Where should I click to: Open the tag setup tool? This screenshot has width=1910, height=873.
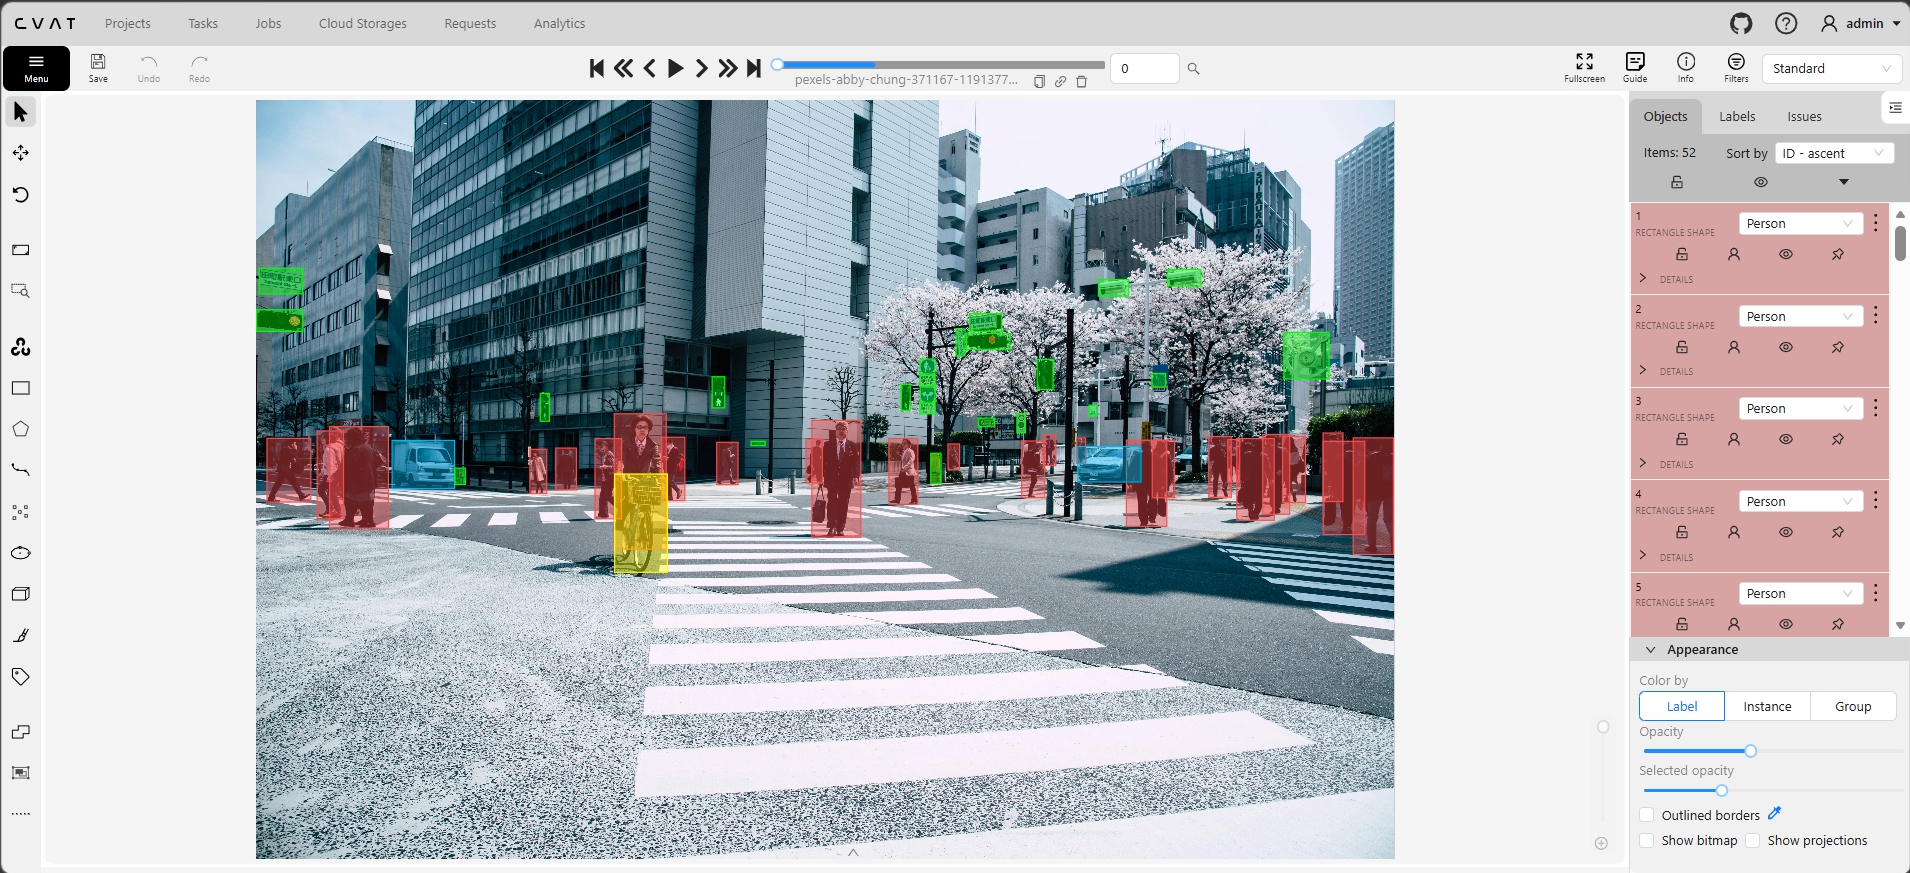21,676
